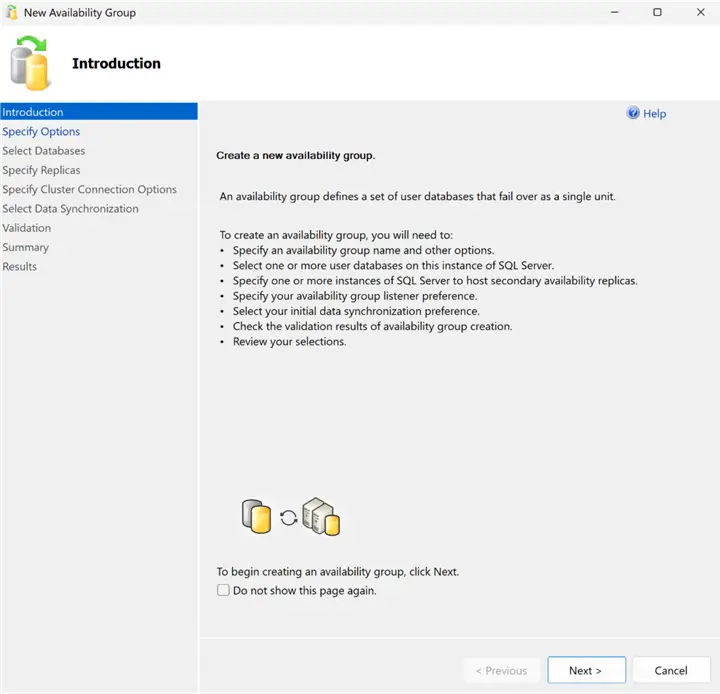Tick 'Do not show this page again'

223,590
